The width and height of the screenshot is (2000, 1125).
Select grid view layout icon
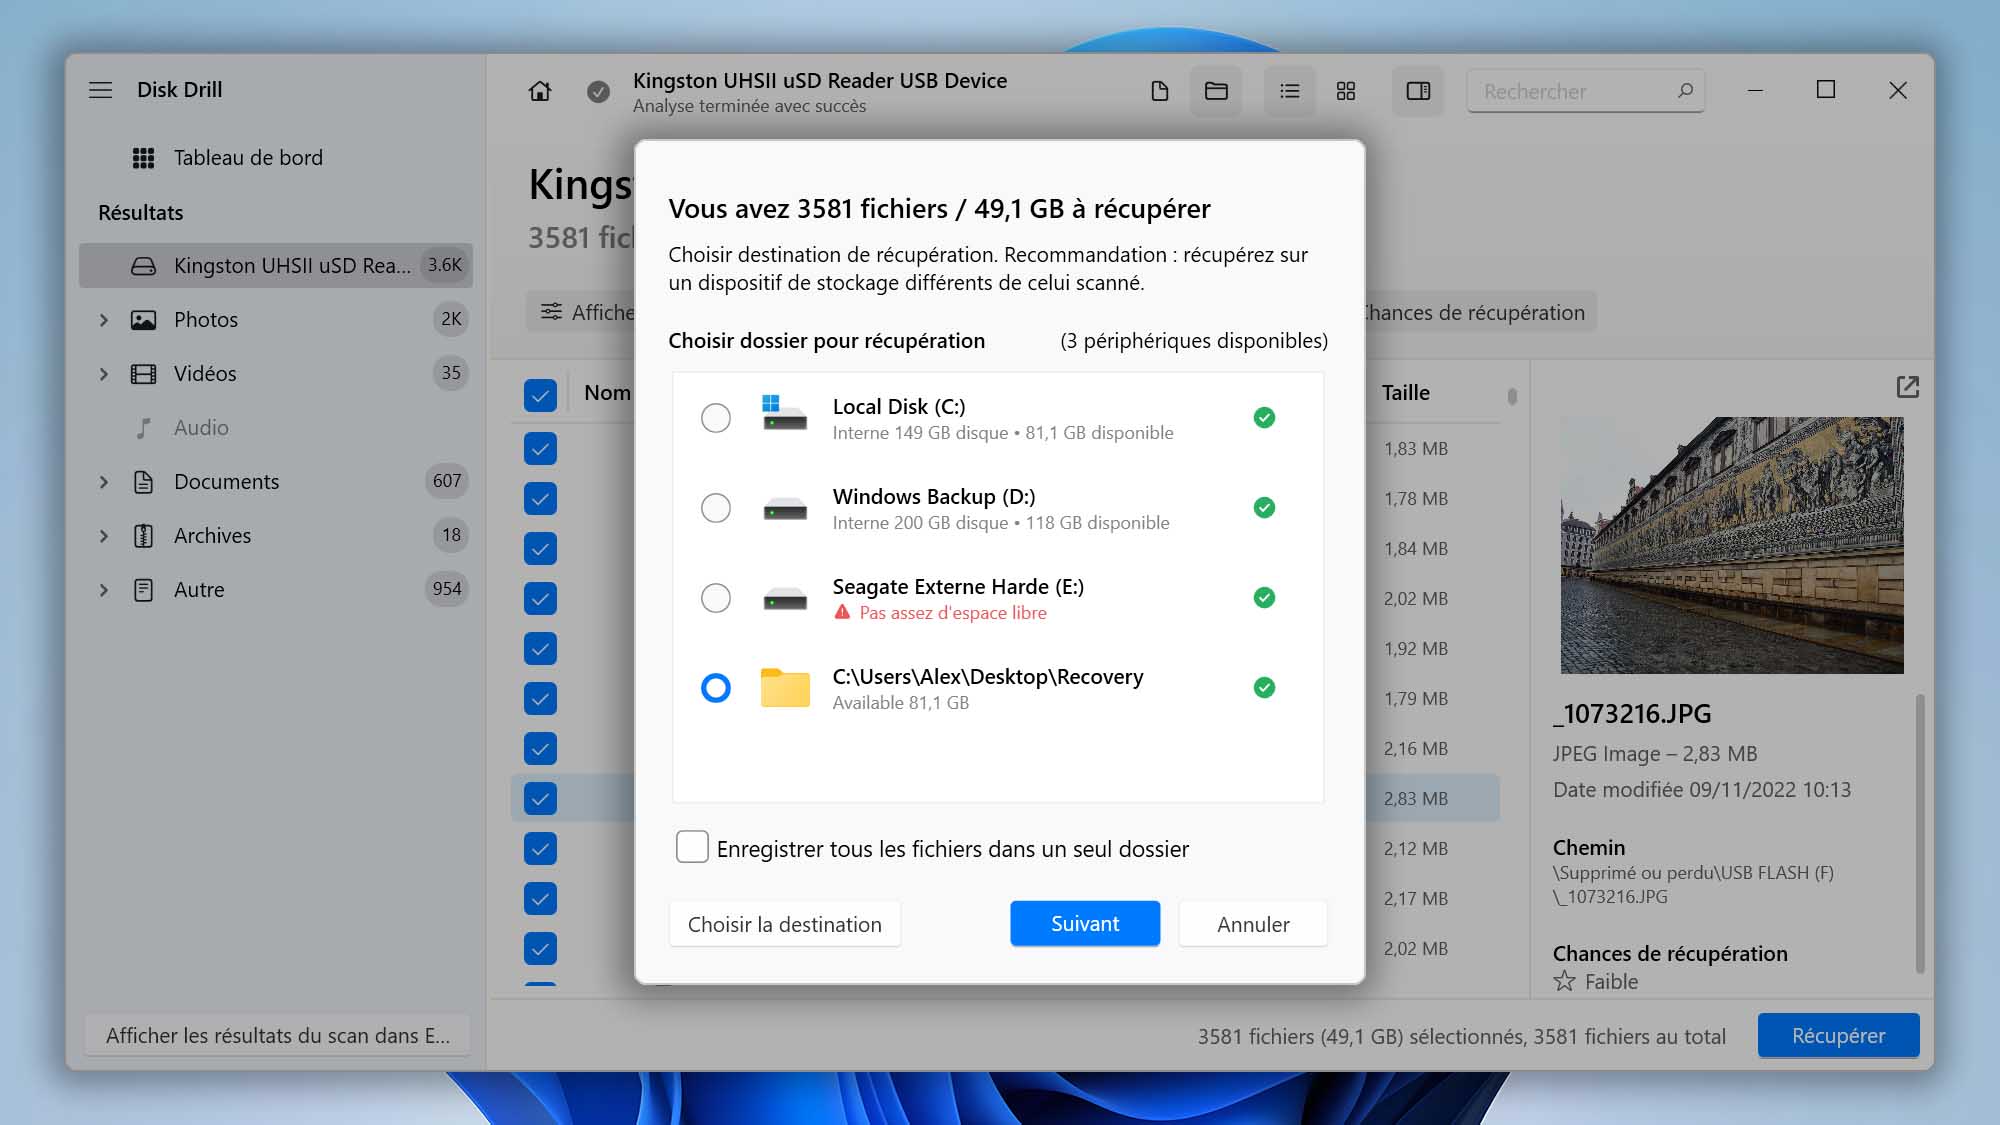click(x=1346, y=91)
